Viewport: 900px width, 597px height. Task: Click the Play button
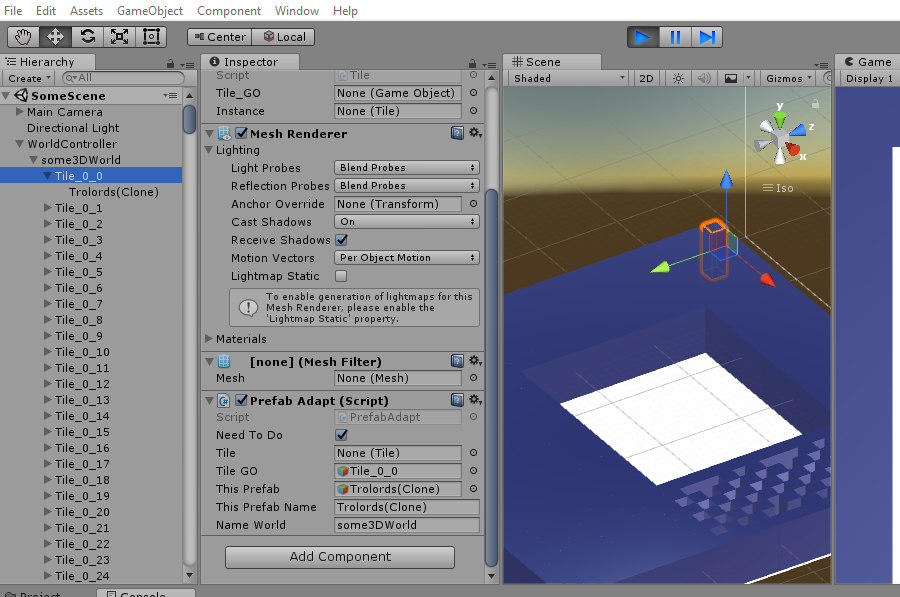(643, 38)
